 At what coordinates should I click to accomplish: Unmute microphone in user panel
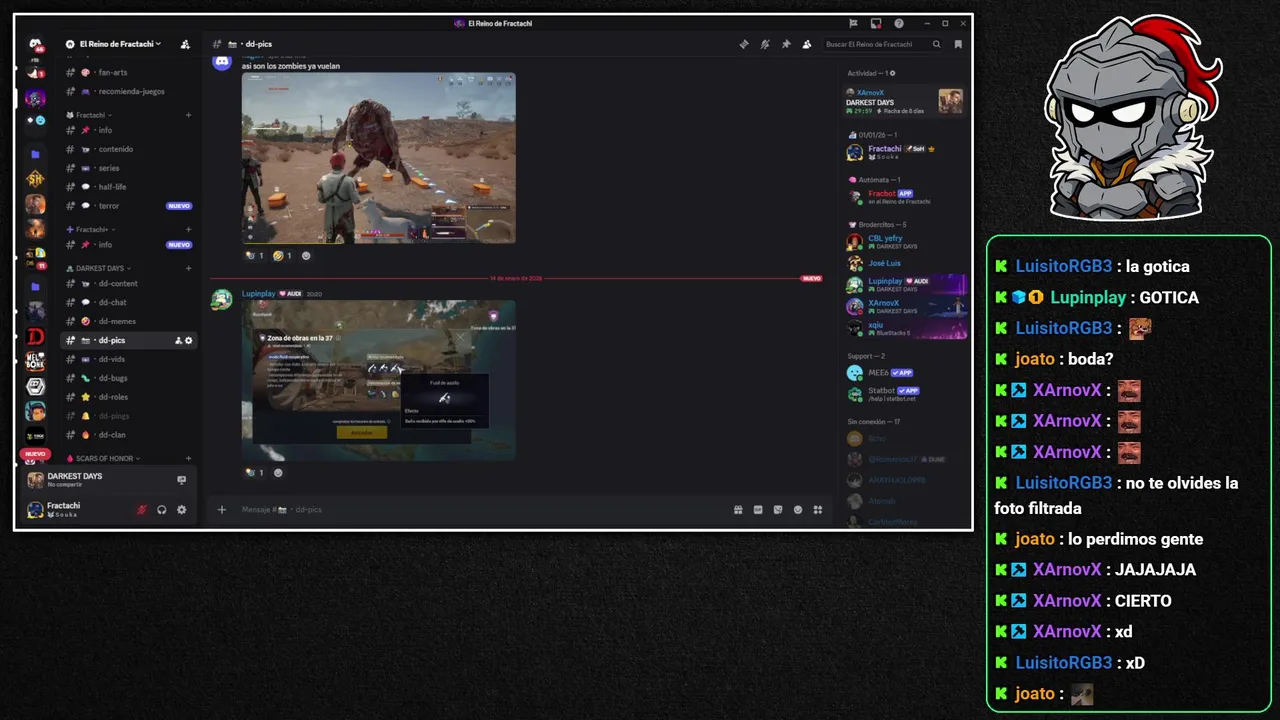[141, 510]
